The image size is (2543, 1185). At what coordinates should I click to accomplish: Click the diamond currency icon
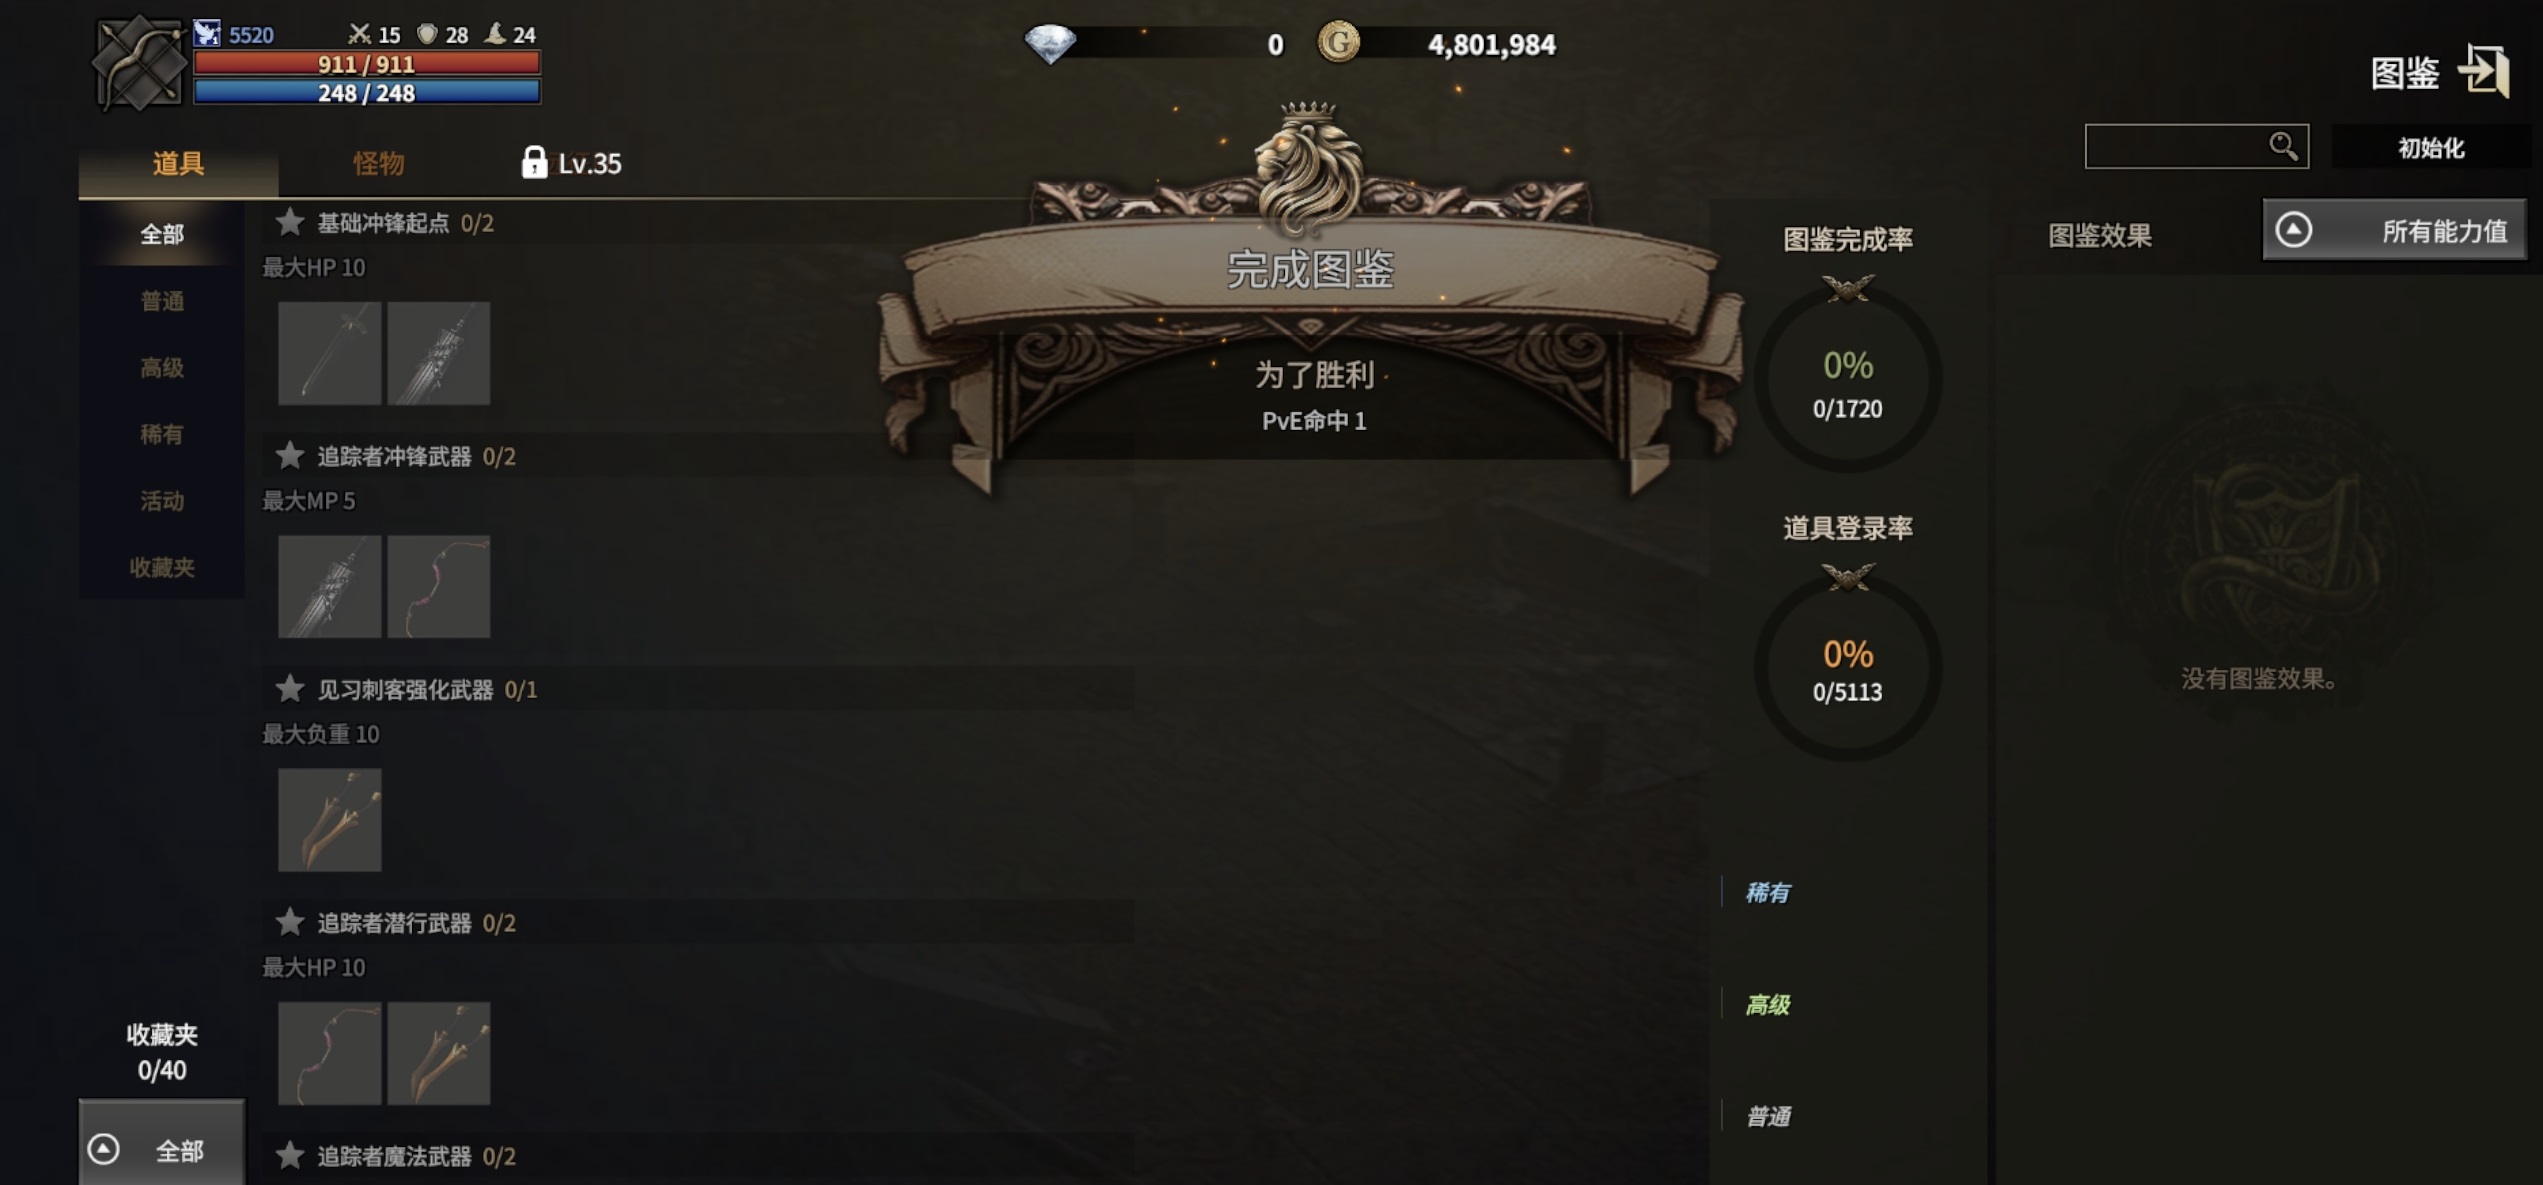(x=1050, y=43)
